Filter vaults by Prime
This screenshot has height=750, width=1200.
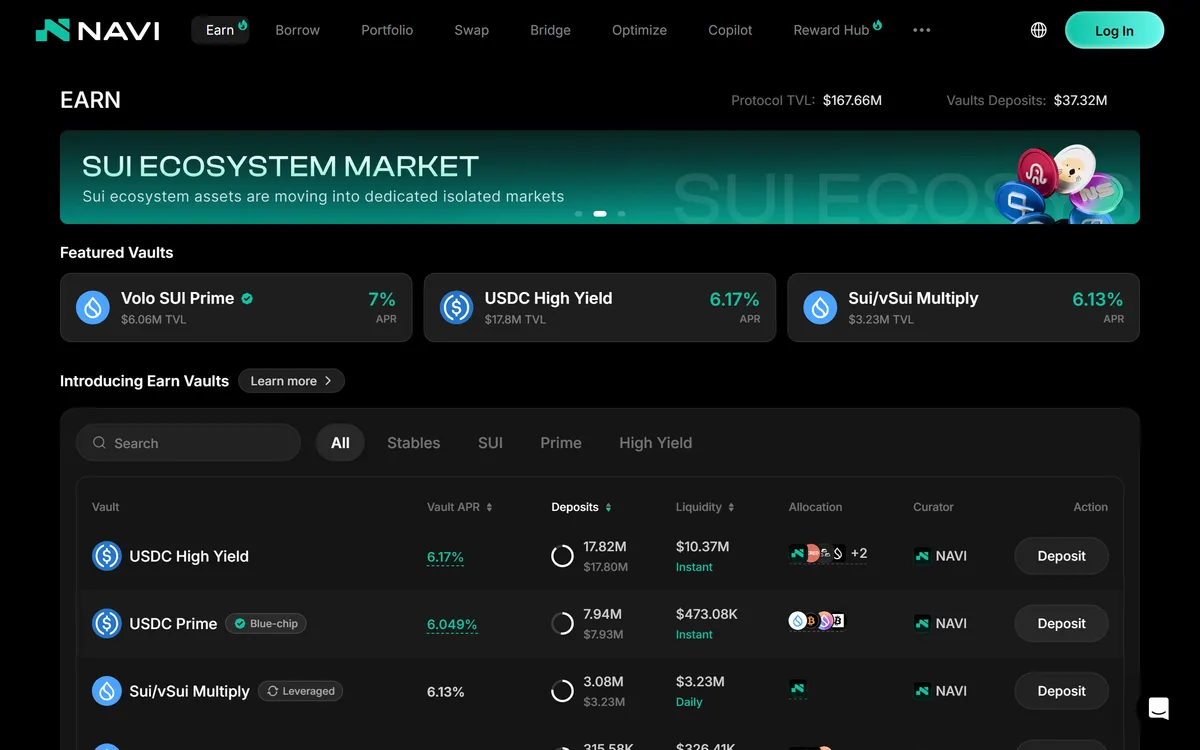pos(561,443)
